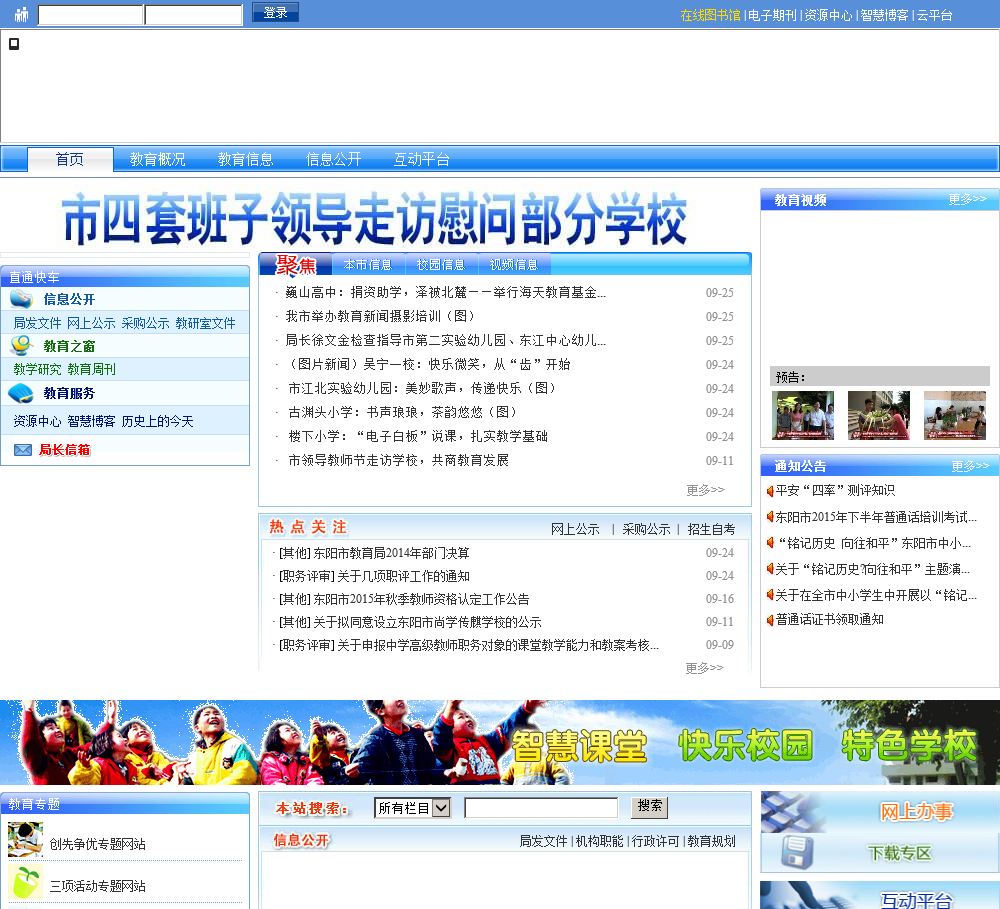Click the 教育服务 blue book icon
Screen dimensions: 1000x909
(22, 393)
